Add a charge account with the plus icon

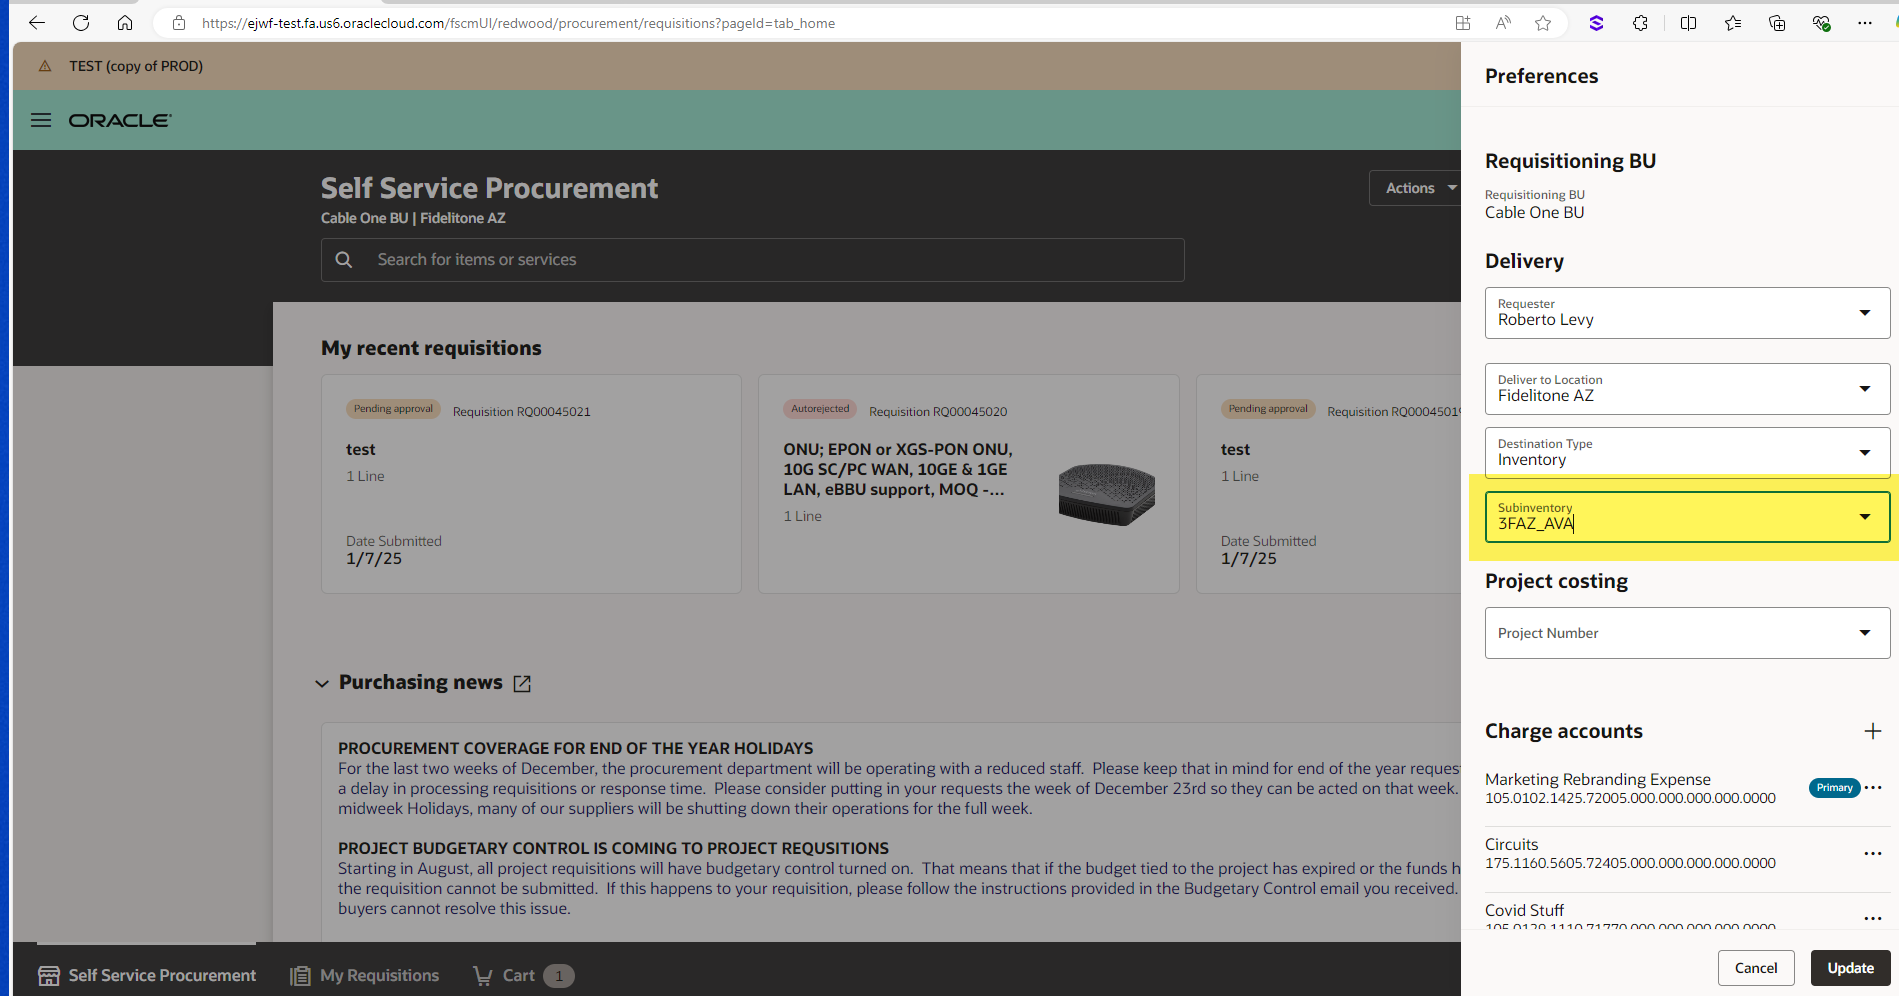[1872, 731]
